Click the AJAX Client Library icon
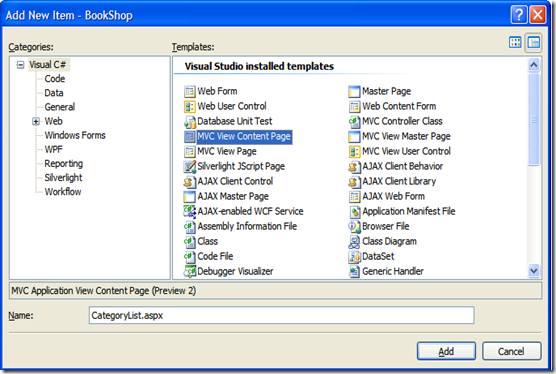Viewport: 556px width, 374px height. [354, 182]
